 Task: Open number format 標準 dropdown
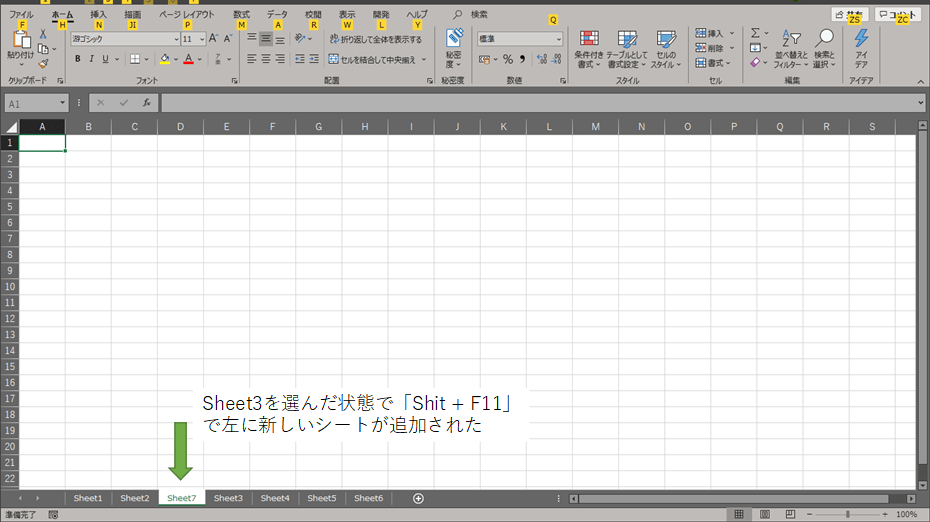[x=520, y=39]
